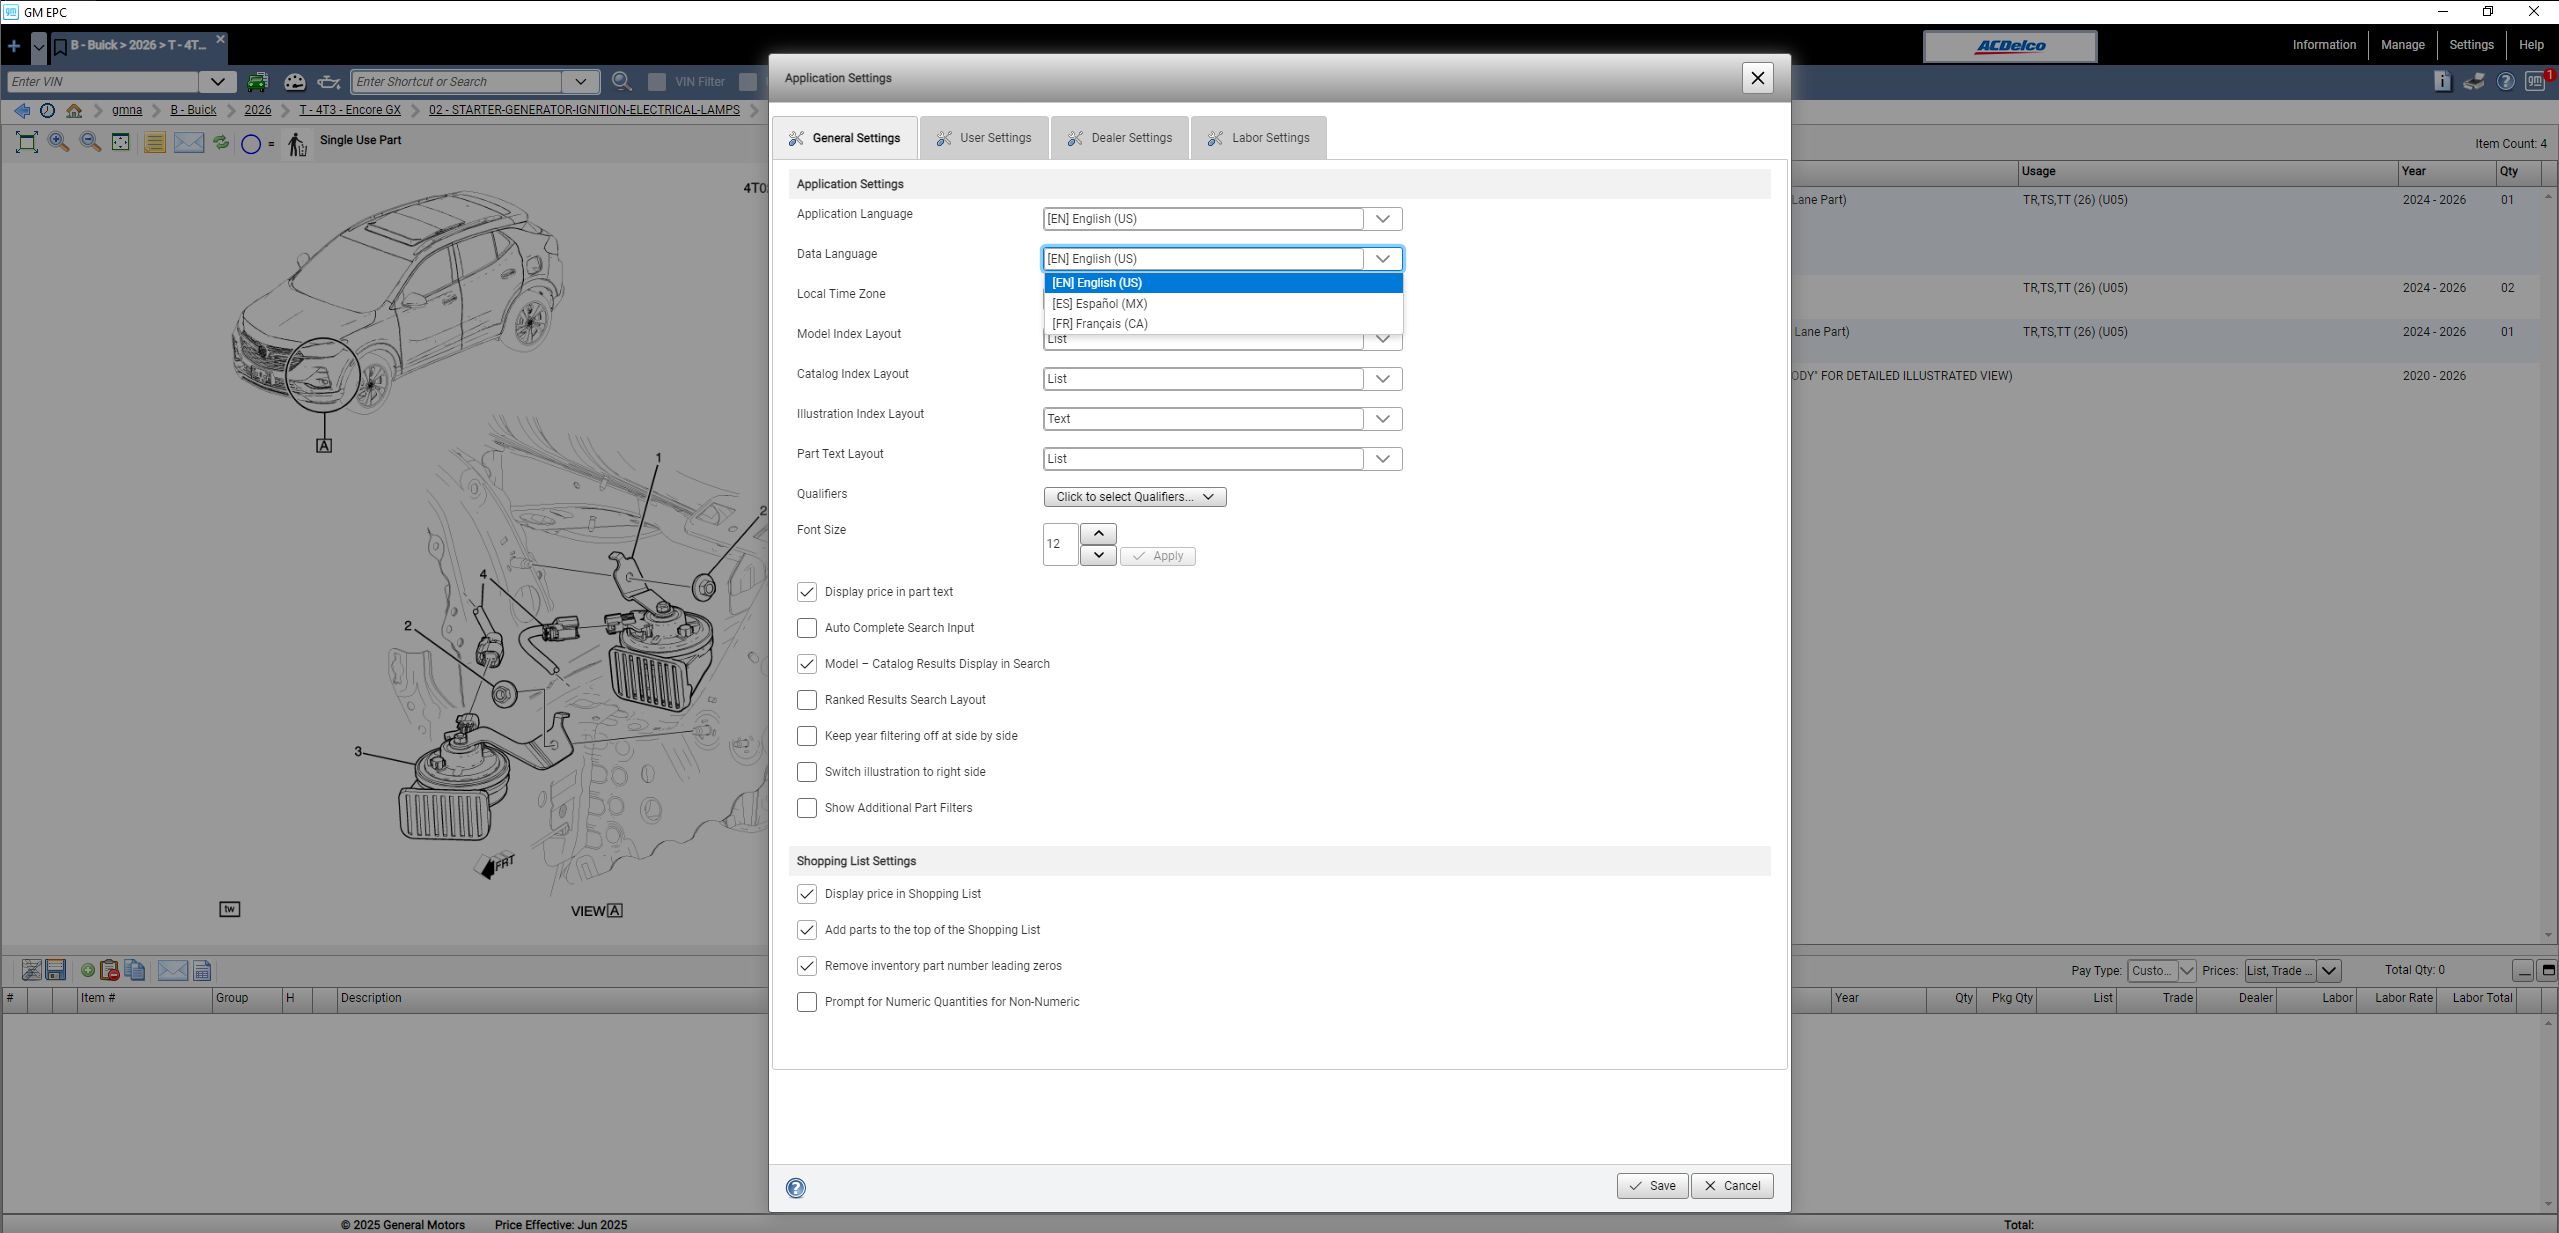Expand Click to select Qualifiers dropdown
2559x1233 pixels.
1134,497
